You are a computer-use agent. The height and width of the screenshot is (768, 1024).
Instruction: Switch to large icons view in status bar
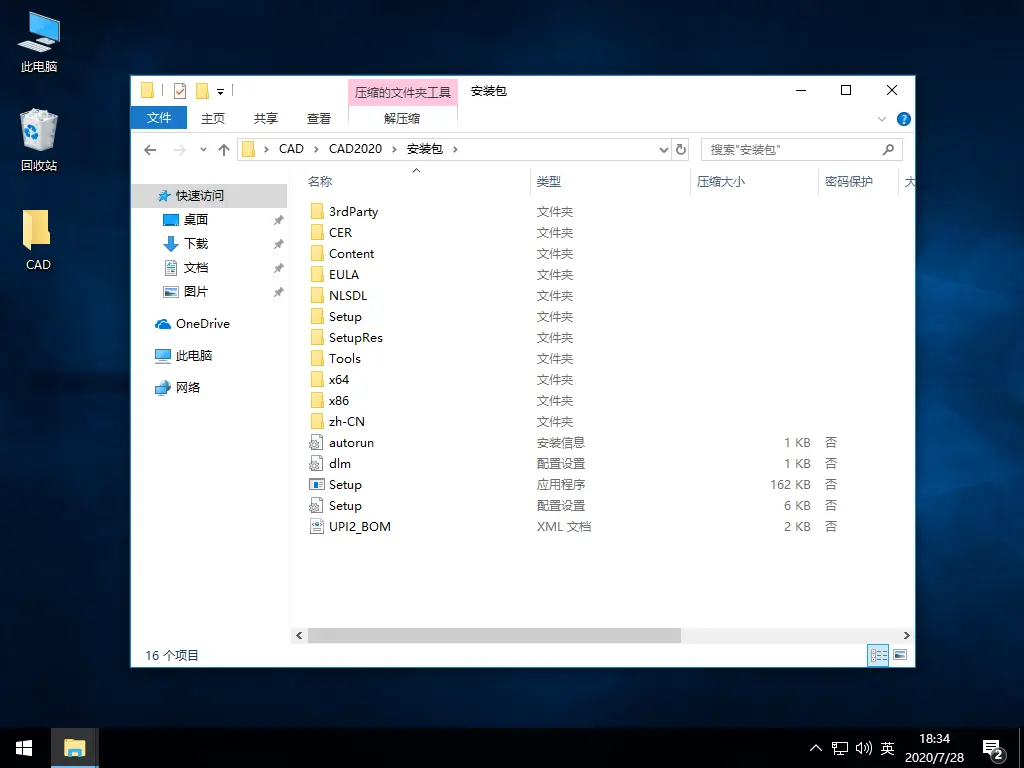click(900, 654)
